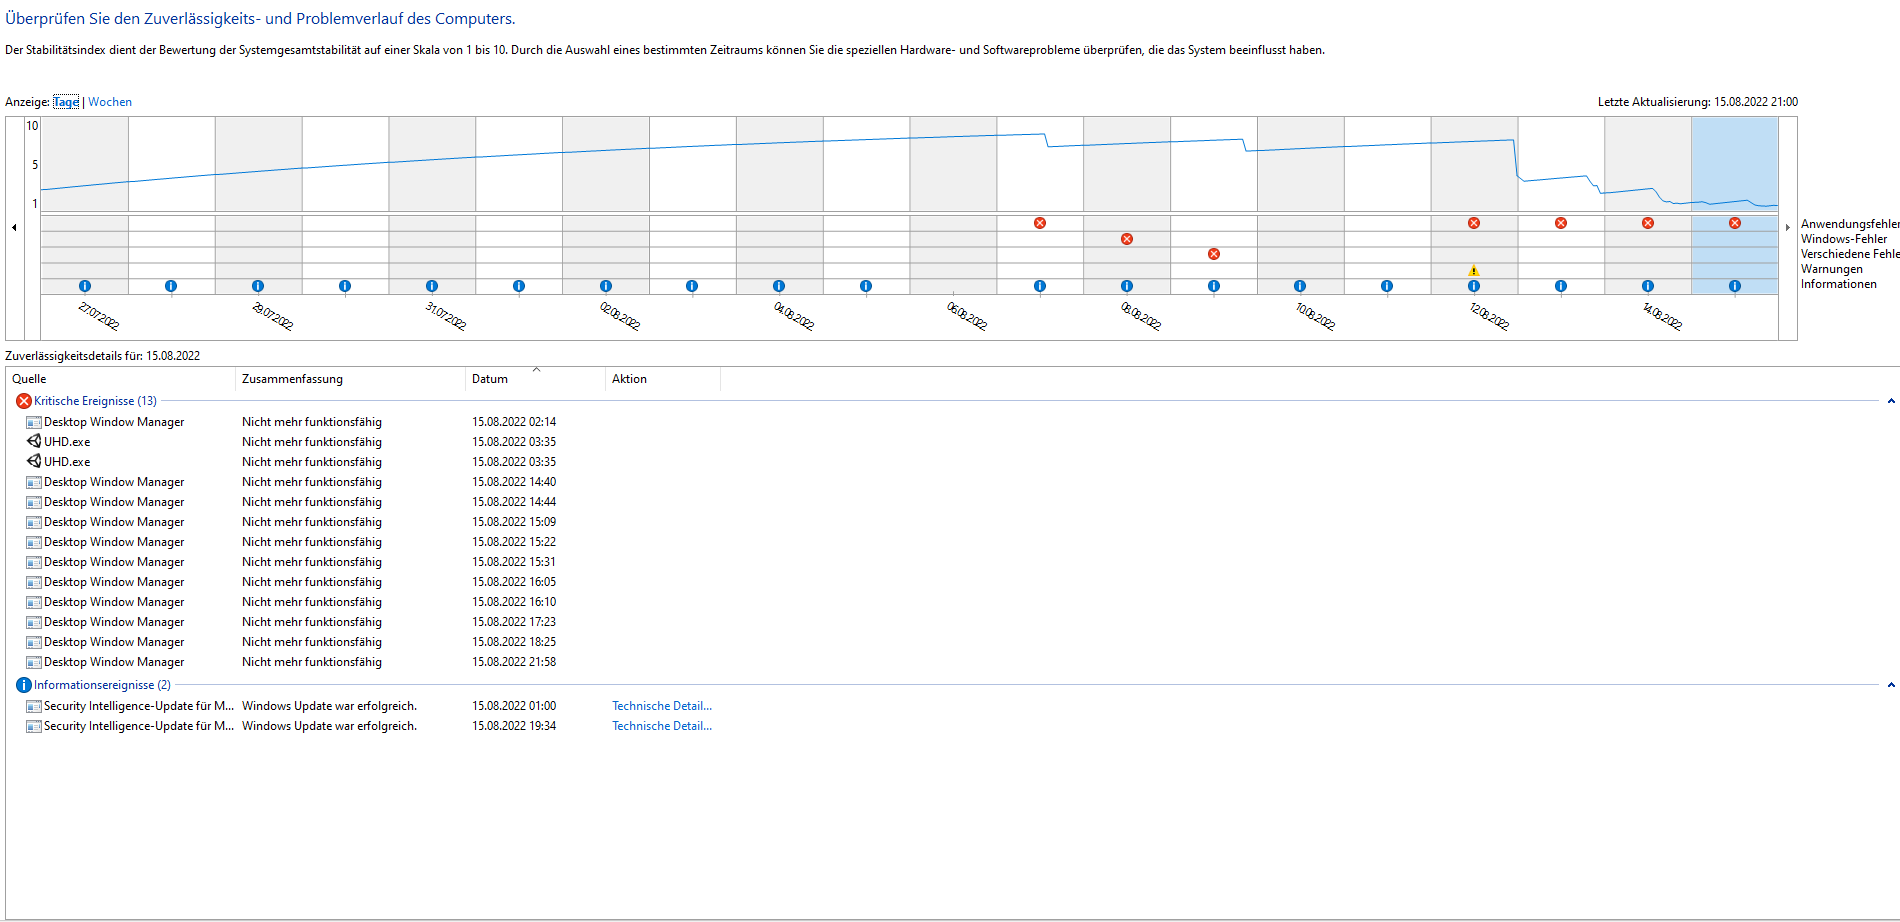This screenshot has width=1900, height=922.
Task: Click the information icon for 15.08.2022
Action: click(x=1735, y=286)
